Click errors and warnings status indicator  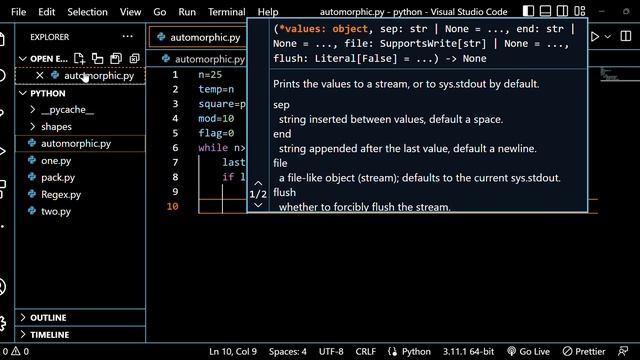pos(16,351)
